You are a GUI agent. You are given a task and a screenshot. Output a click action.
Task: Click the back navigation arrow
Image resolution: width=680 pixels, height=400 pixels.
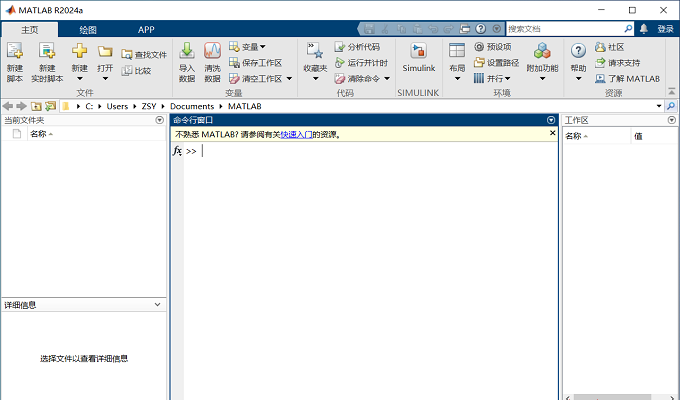click(7, 106)
